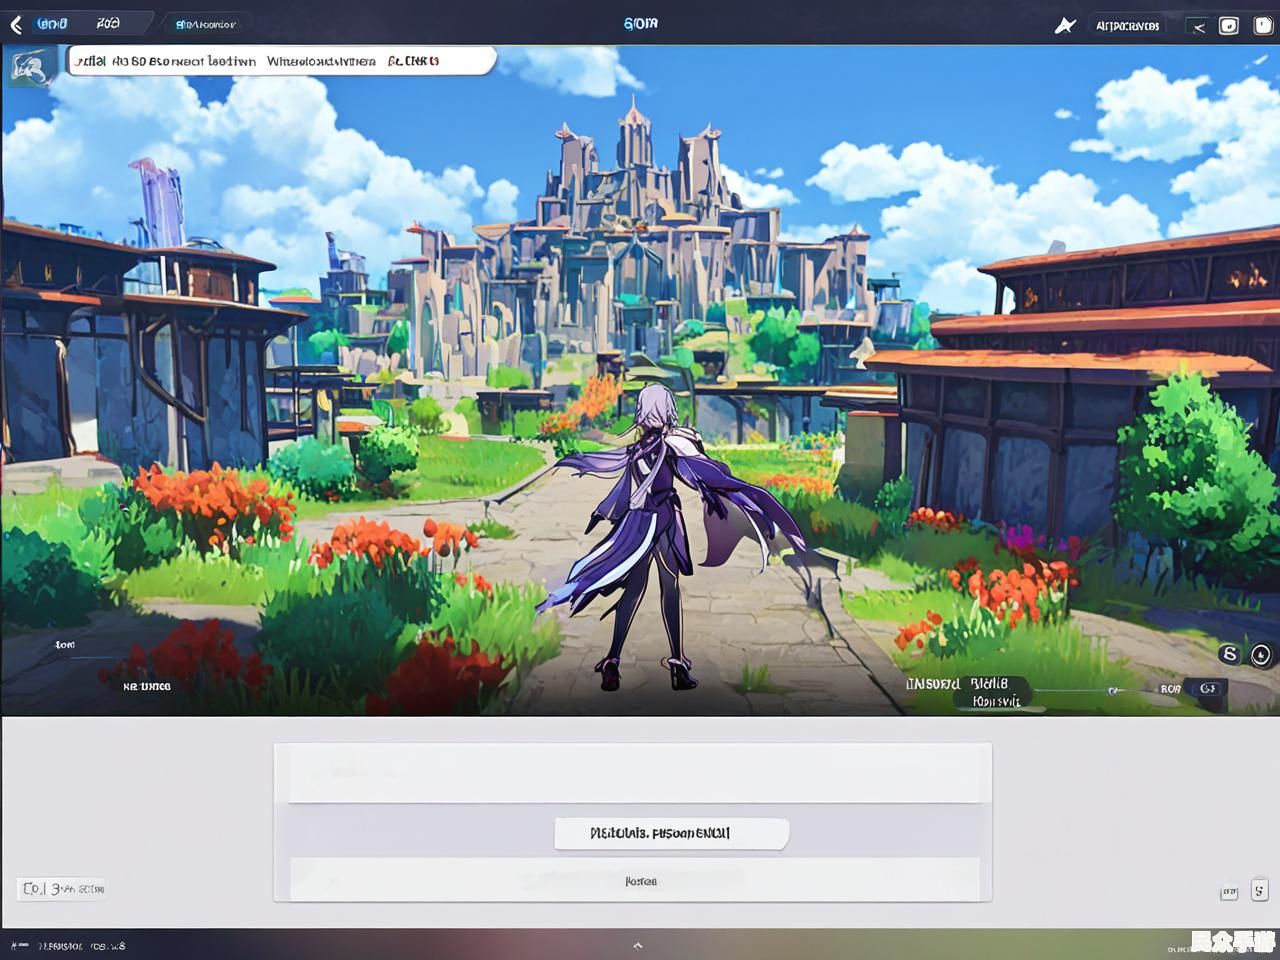Screen dimensions: 1280x960
Task: Click the winged arrow icon in the top bar
Action: click(1065, 25)
